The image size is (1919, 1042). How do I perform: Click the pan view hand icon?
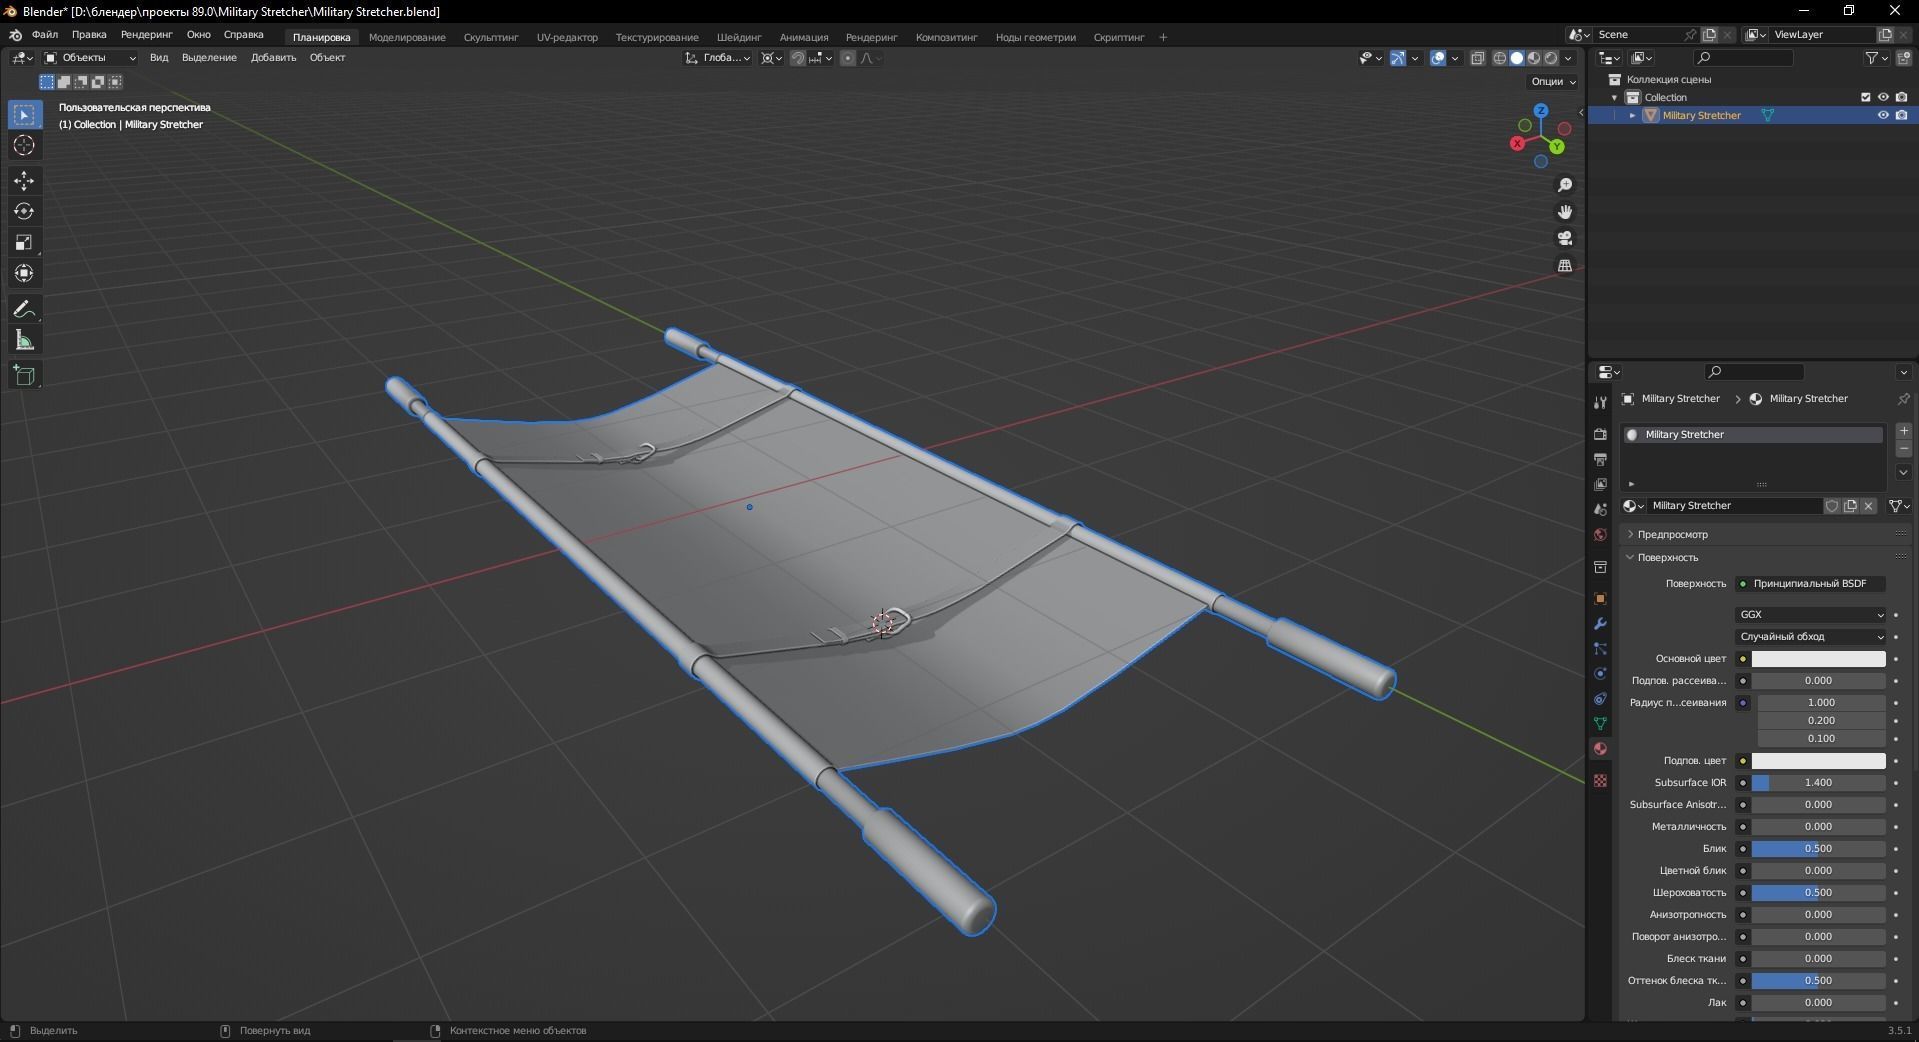pyautogui.click(x=1565, y=212)
